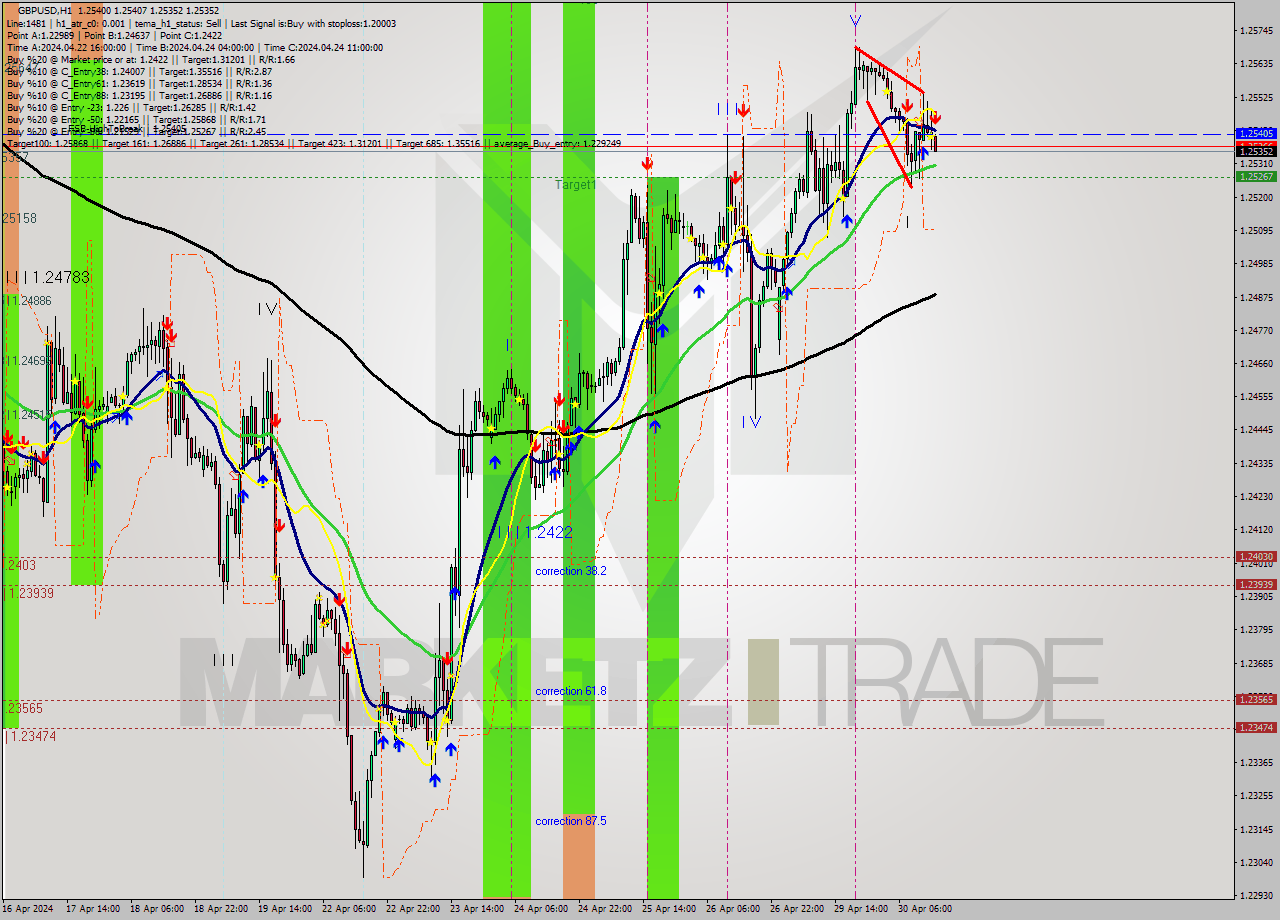The image size is (1280, 920).
Task: Click the '22 Apr 06:00' time axis label
Action: tap(349, 909)
